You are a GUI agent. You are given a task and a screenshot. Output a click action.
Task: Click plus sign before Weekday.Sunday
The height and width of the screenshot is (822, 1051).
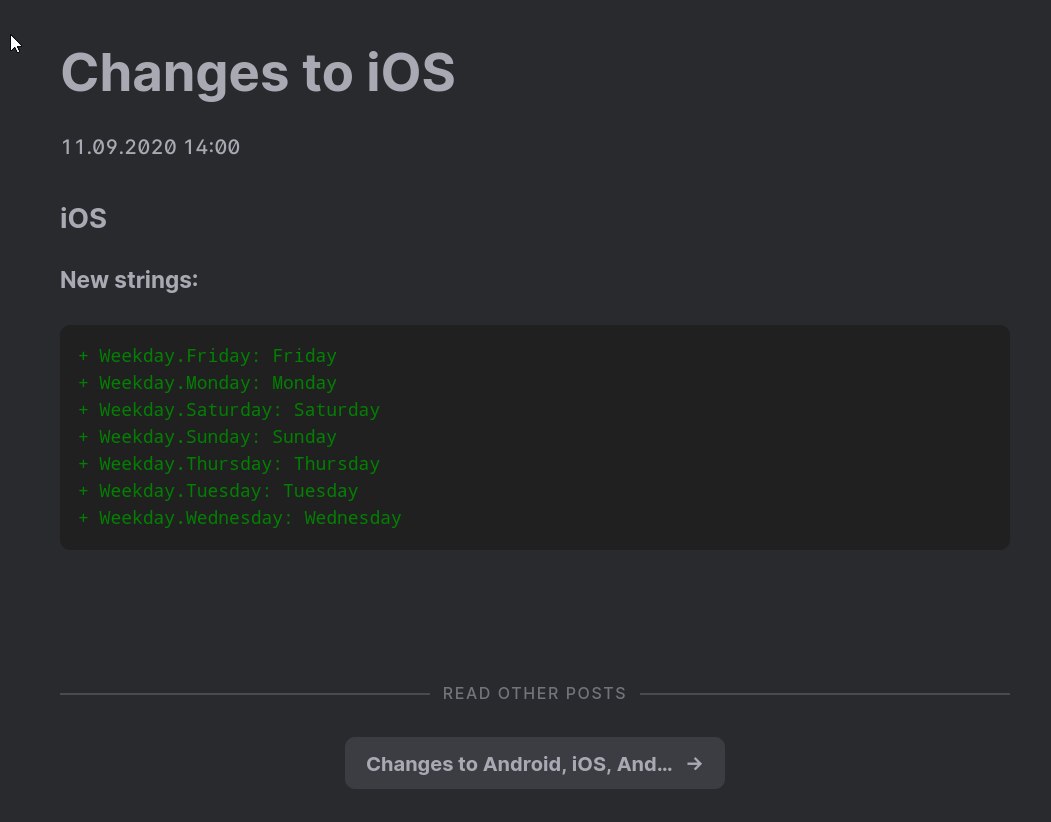pyautogui.click(x=83, y=437)
